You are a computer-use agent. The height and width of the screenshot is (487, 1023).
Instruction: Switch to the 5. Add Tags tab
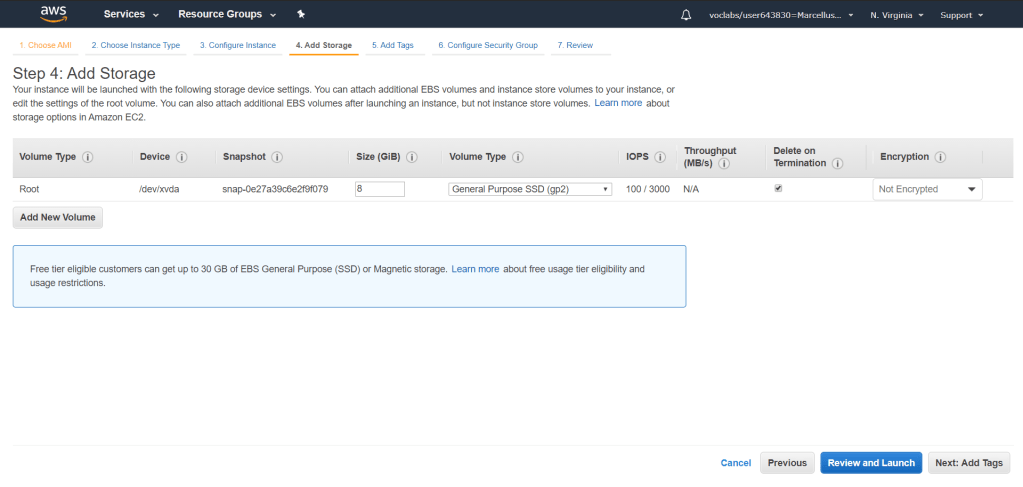pos(392,45)
